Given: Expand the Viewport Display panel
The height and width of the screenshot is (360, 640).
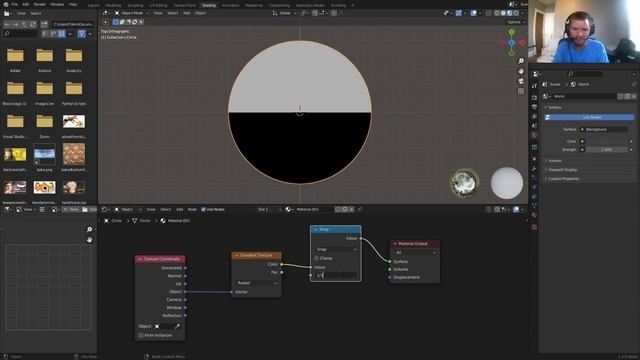Looking at the screenshot, I should coord(562,170).
